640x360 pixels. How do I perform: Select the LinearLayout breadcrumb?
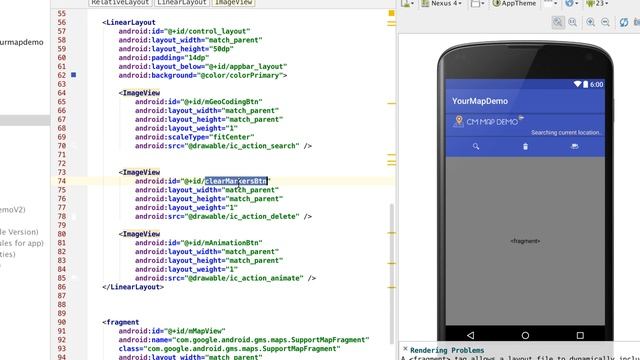click(x=182, y=3)
